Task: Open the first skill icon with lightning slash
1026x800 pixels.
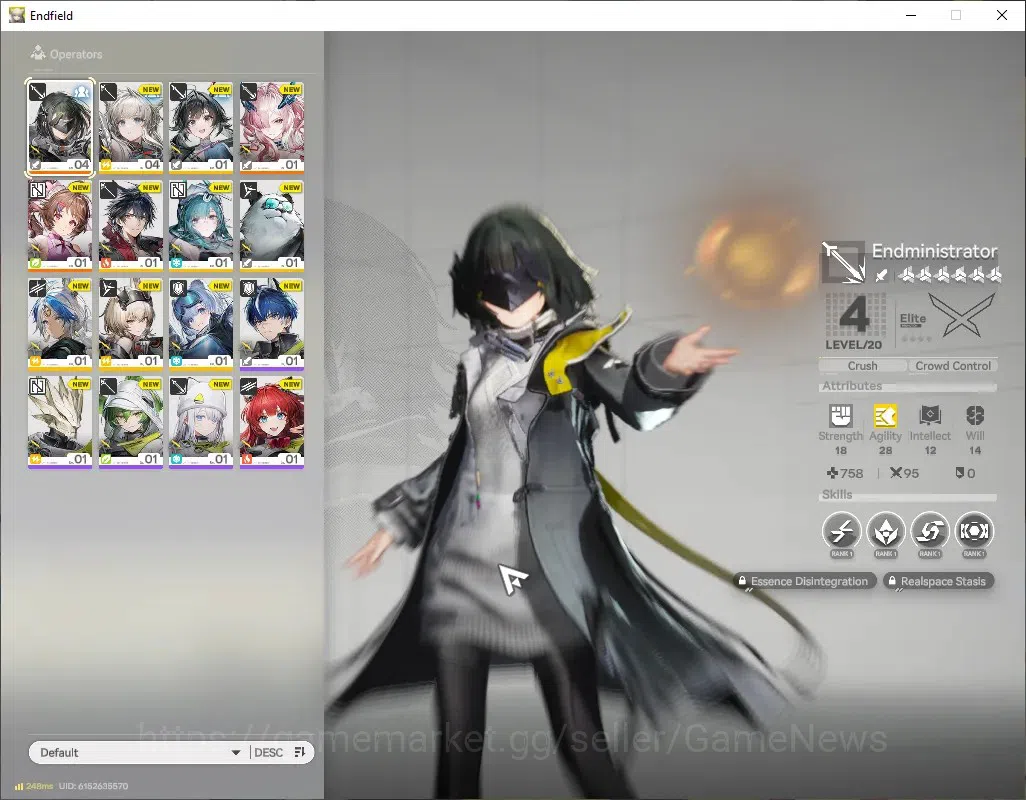Action: click(841, 531)
